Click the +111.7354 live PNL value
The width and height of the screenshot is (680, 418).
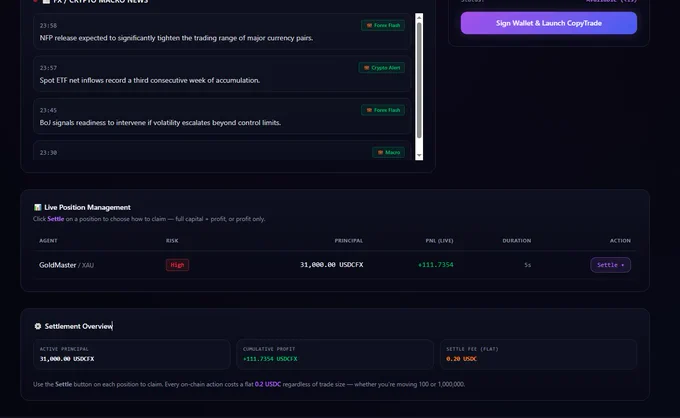435,265
